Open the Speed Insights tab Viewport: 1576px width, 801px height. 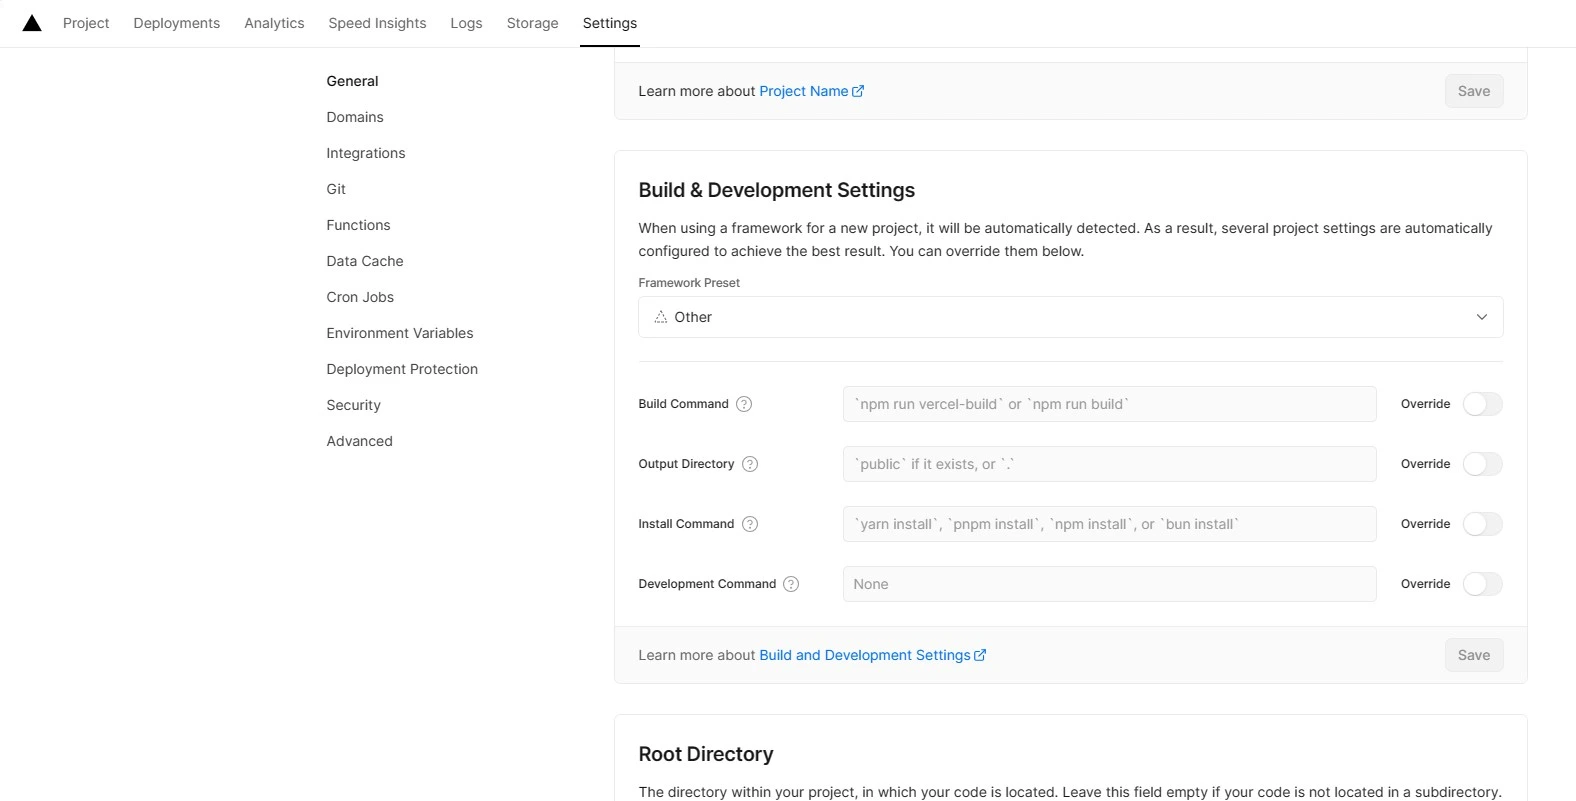[x=377, y=23]
